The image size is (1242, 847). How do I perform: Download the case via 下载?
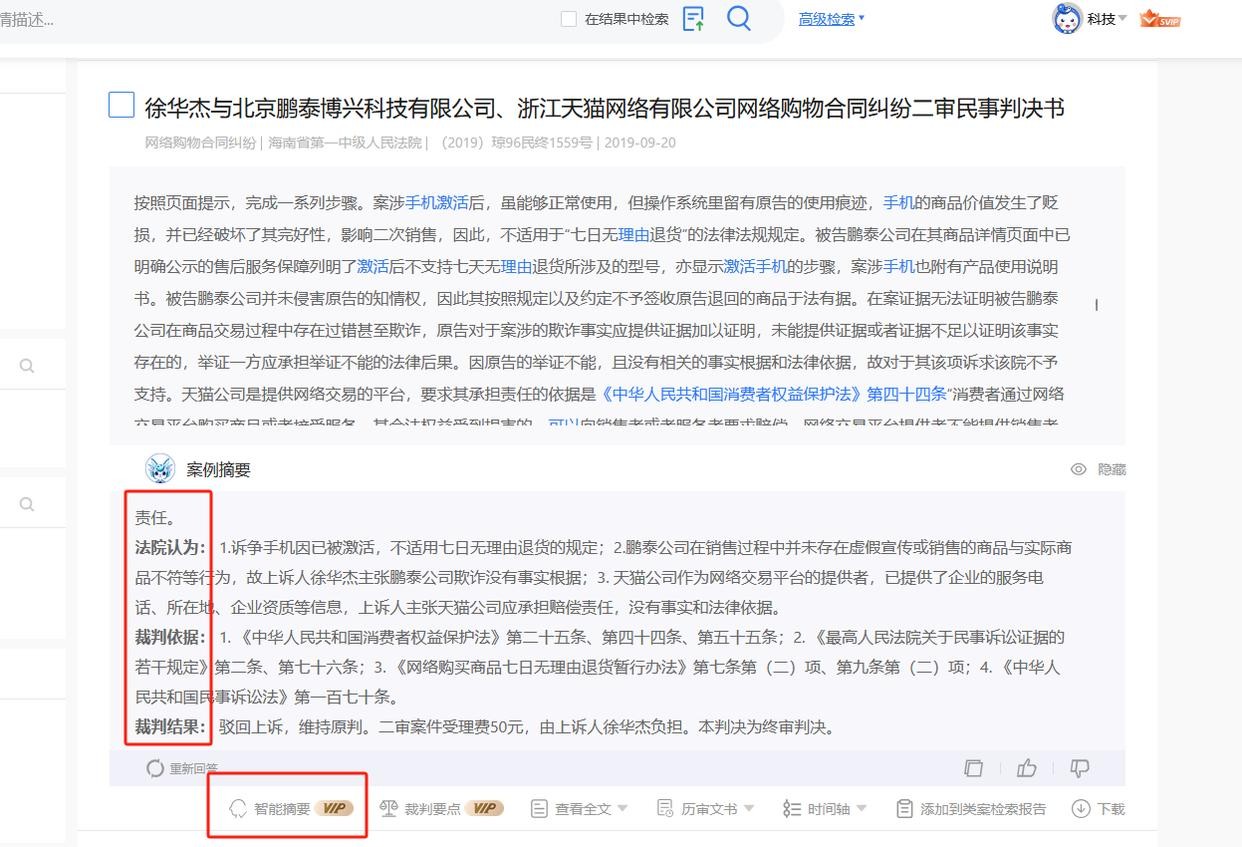[1098, 809]
